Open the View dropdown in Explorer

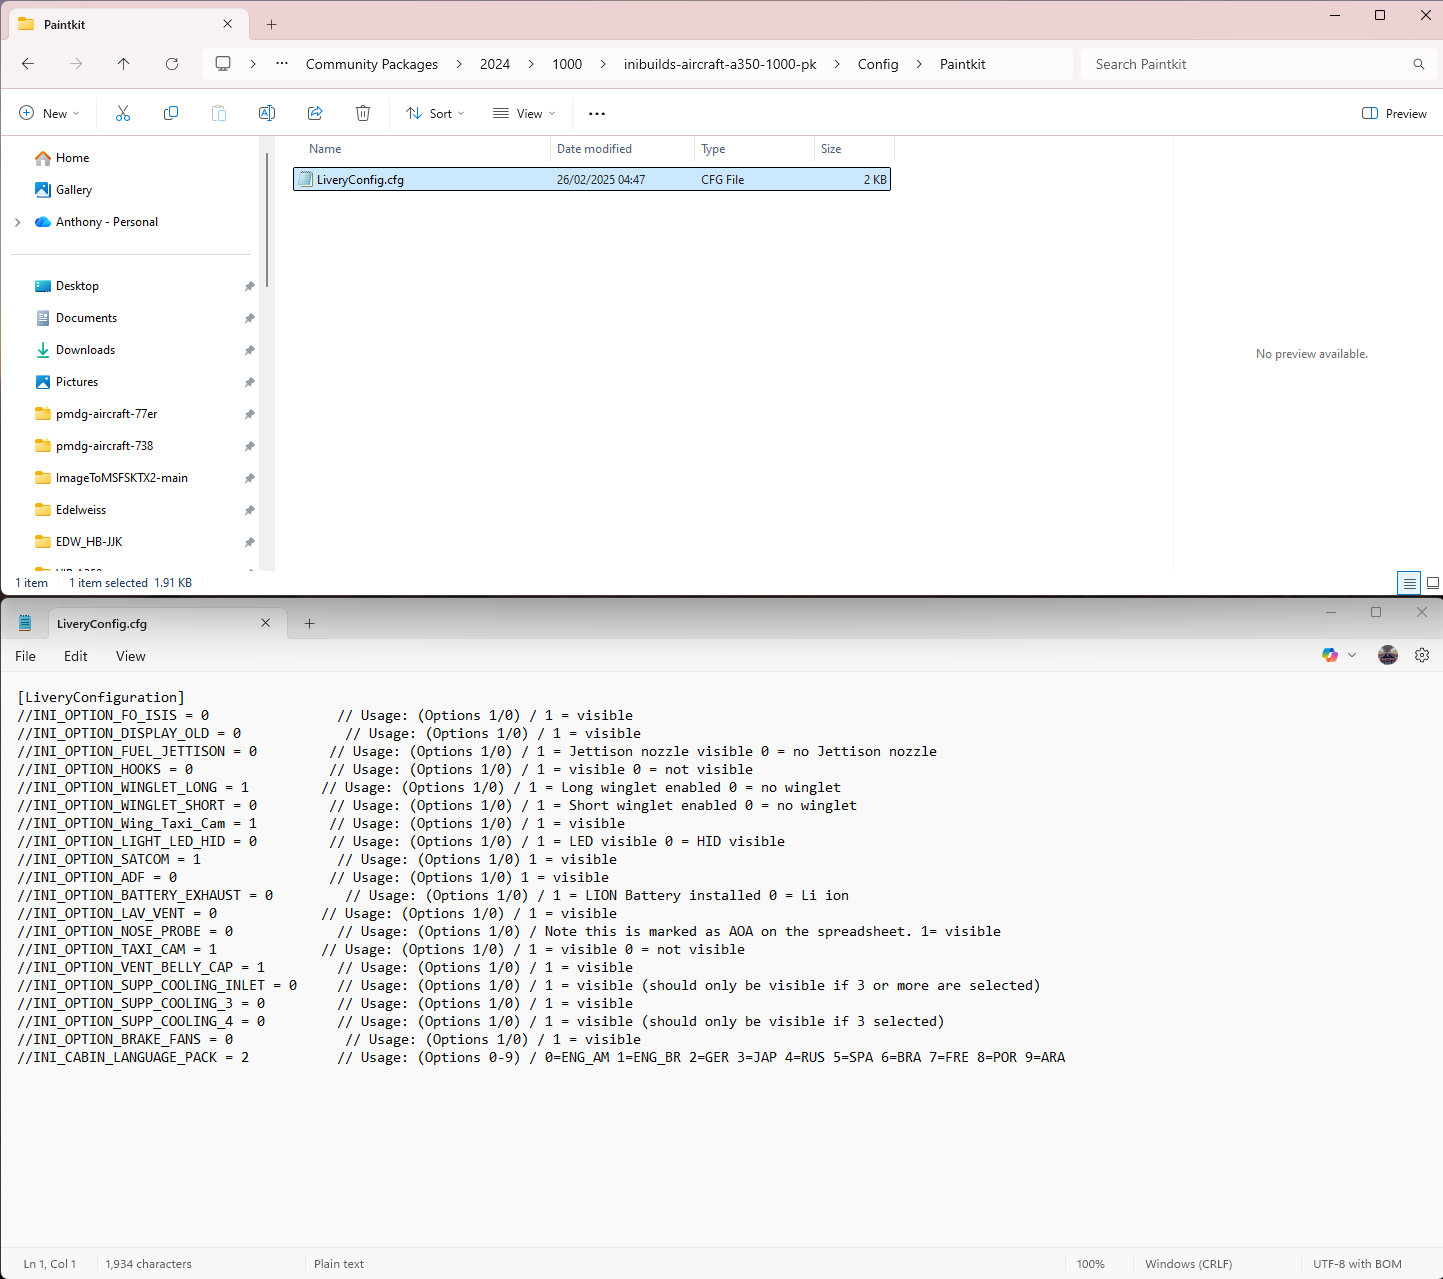[x=524, y=114]
